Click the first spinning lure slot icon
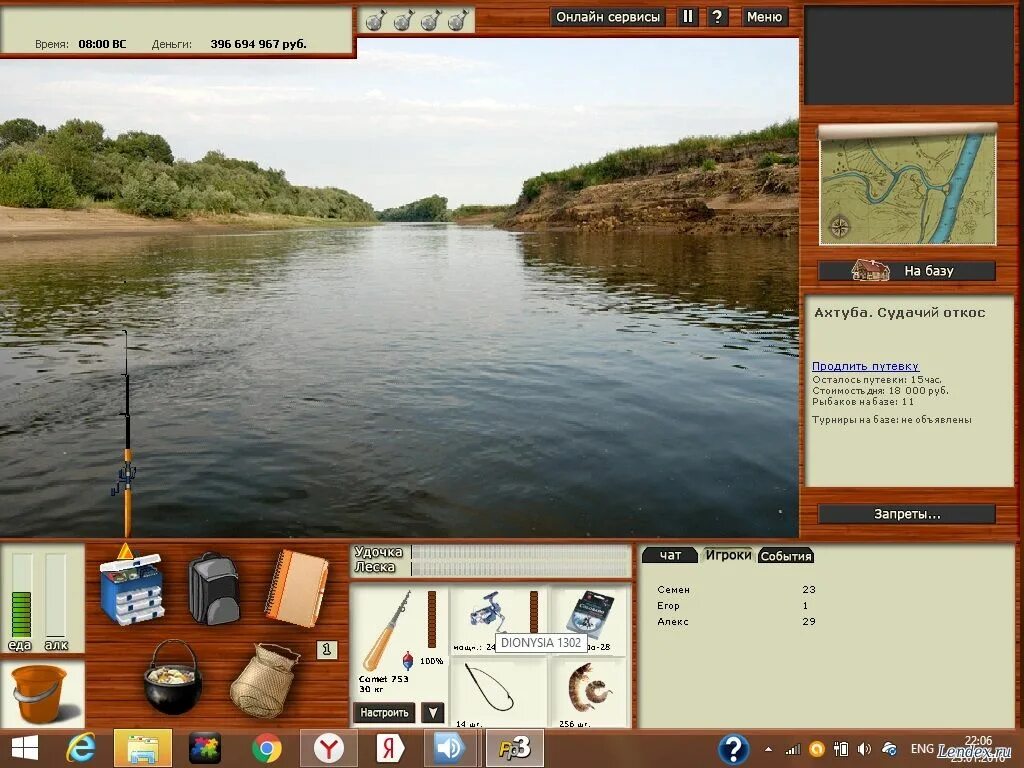The image size is (1024, 768). click(x=375, y=20)
